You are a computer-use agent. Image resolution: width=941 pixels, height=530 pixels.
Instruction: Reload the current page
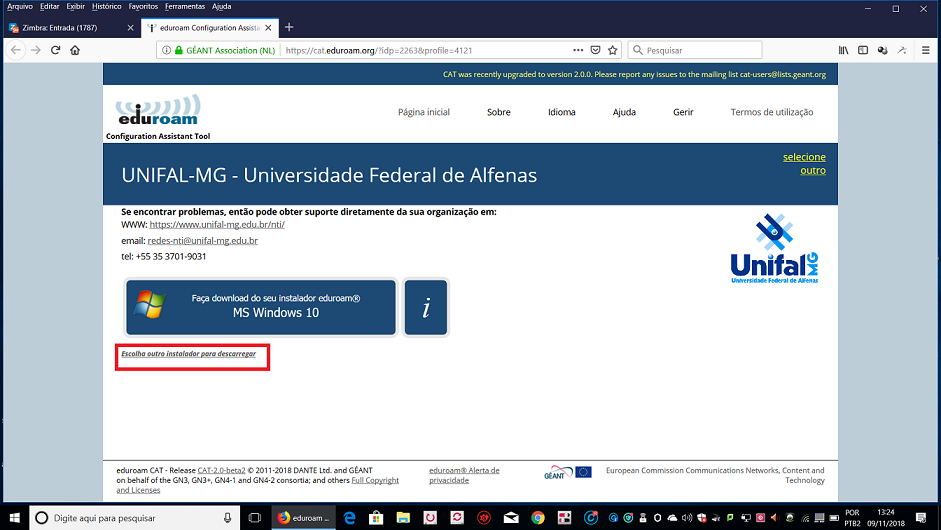(55, 50)
